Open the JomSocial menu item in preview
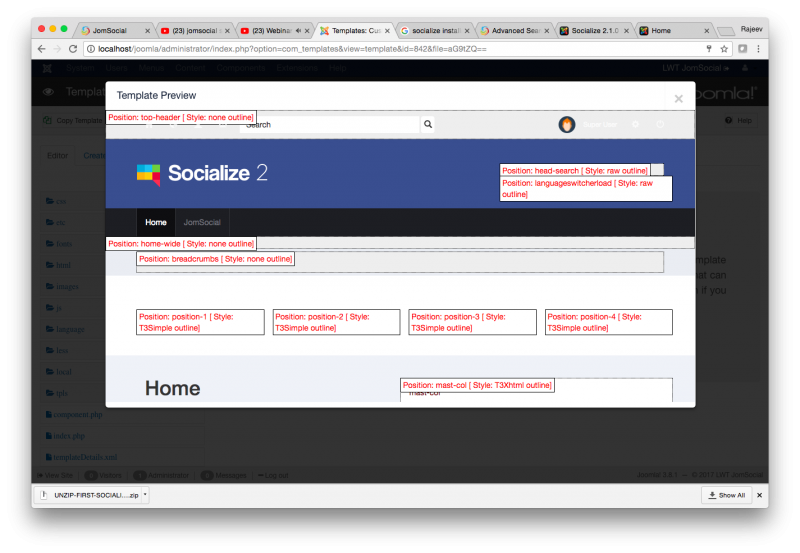800x553 pixels. pyautogui.click(x=202, y=222)
